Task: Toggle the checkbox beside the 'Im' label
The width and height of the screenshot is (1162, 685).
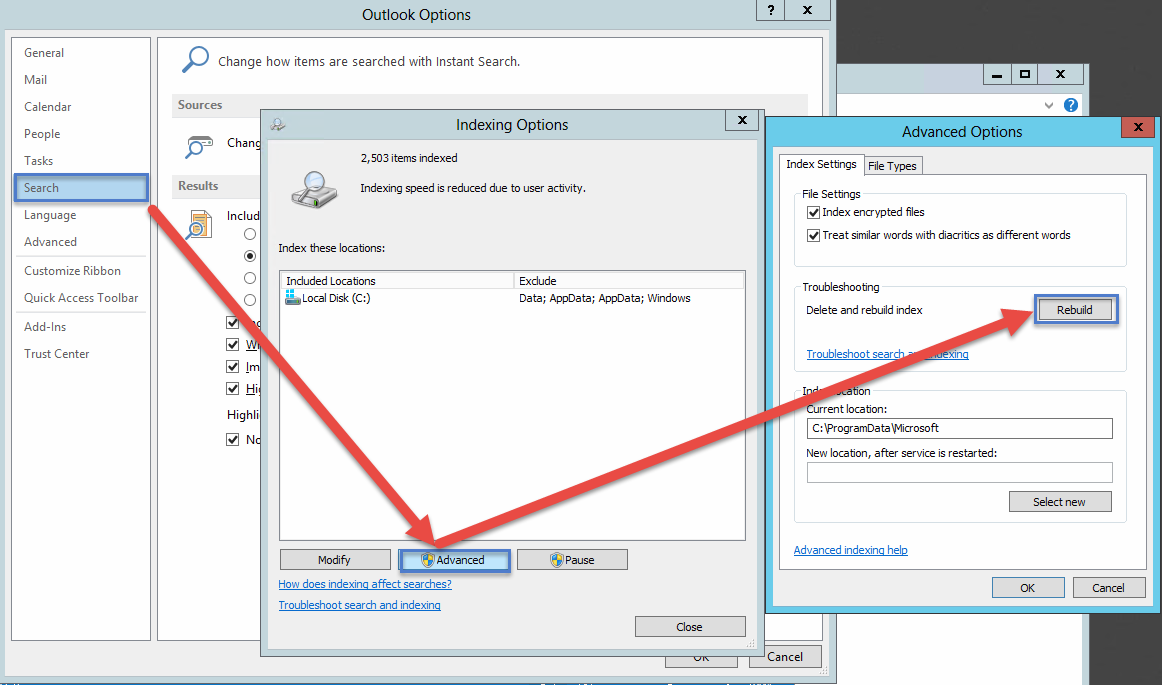Action: coord(233,367)
